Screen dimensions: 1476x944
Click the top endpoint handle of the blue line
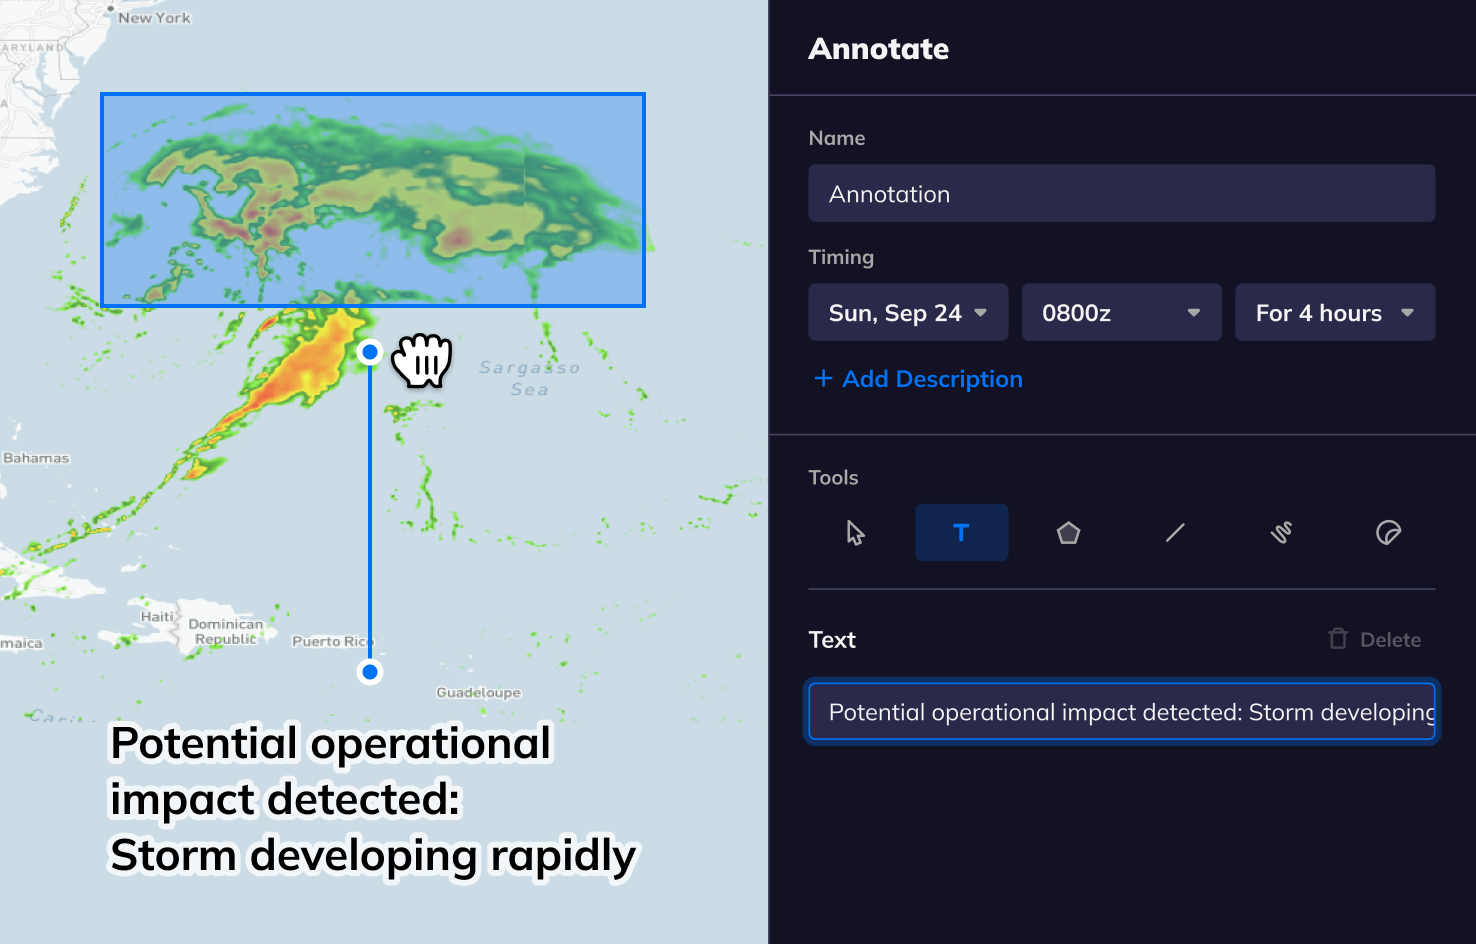pos(370,352)
